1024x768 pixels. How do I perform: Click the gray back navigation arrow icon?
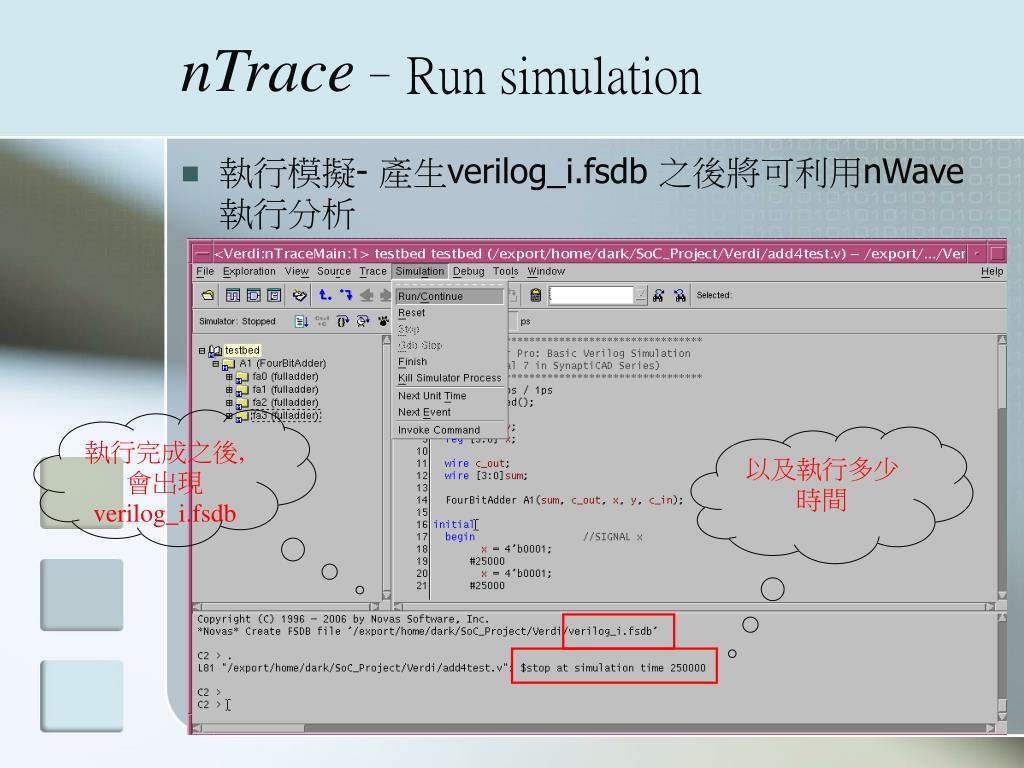[x=366, y=295]
